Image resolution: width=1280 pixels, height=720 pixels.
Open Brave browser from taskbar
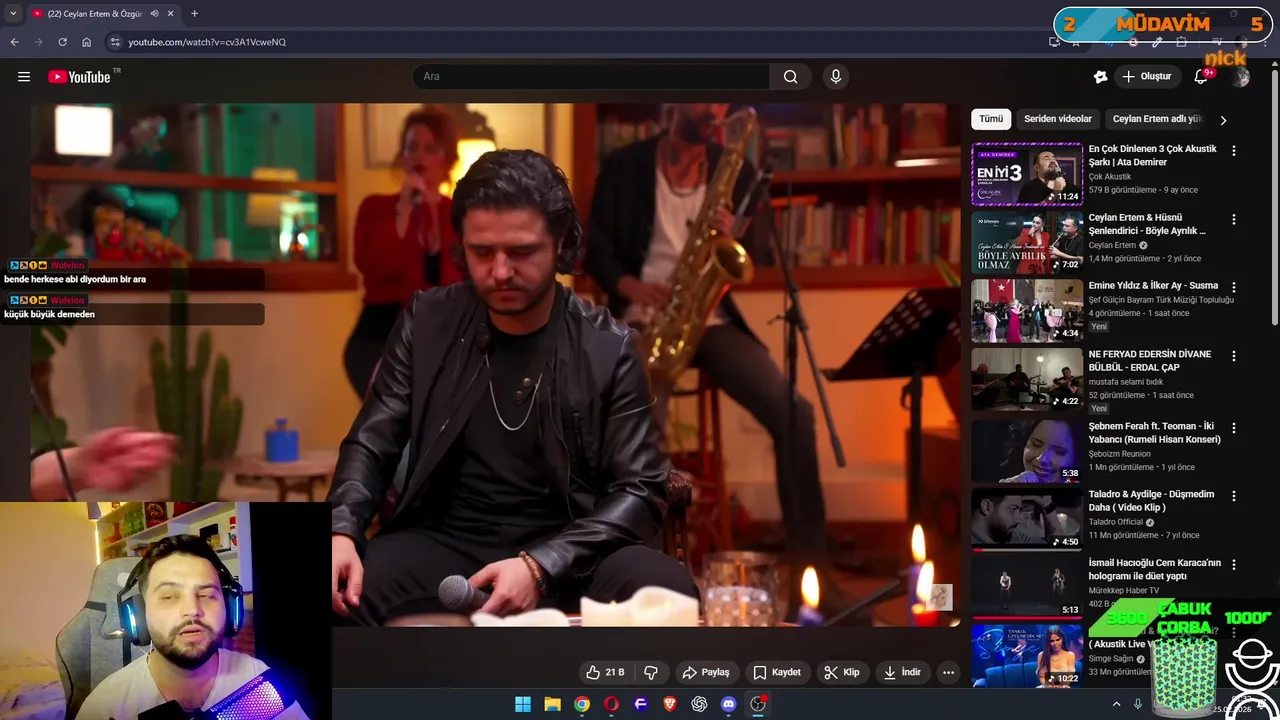pos(670,704)
